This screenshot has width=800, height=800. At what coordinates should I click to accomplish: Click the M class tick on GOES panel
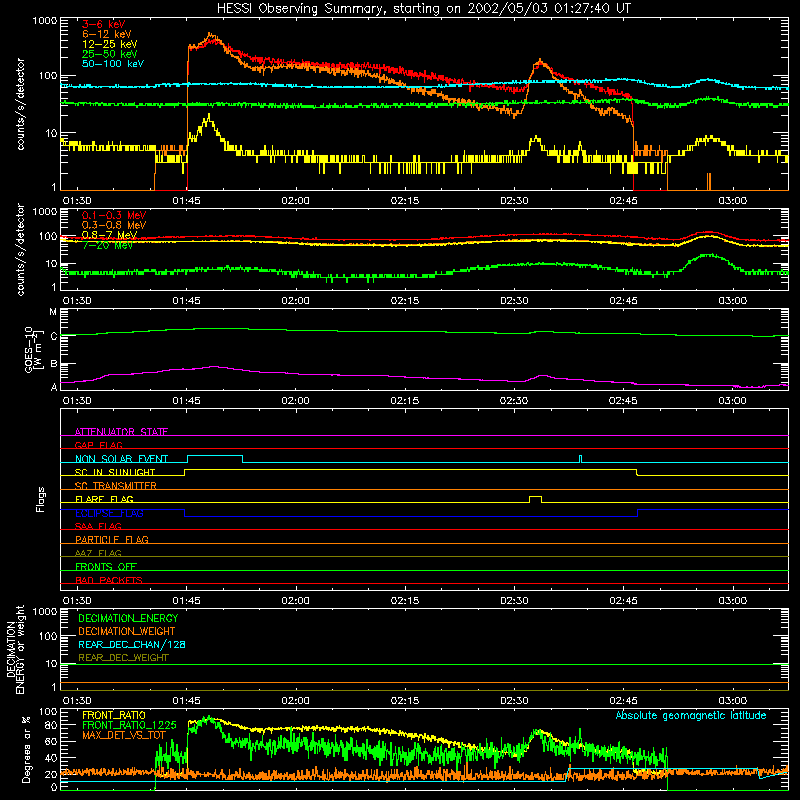(53, 311)
